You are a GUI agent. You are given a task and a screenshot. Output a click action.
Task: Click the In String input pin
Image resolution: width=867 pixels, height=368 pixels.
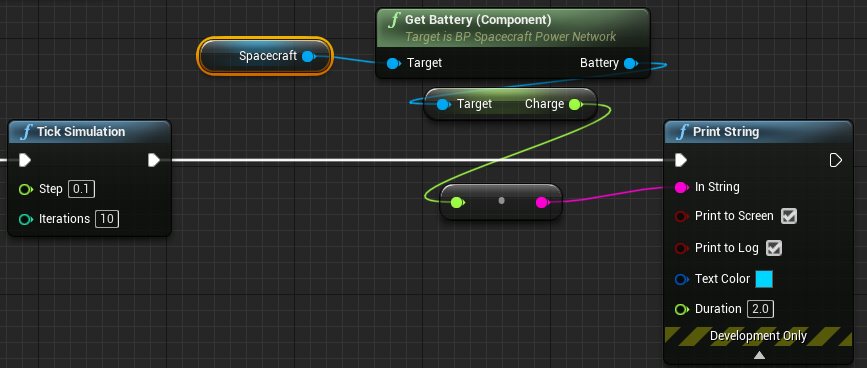point(682,187)
